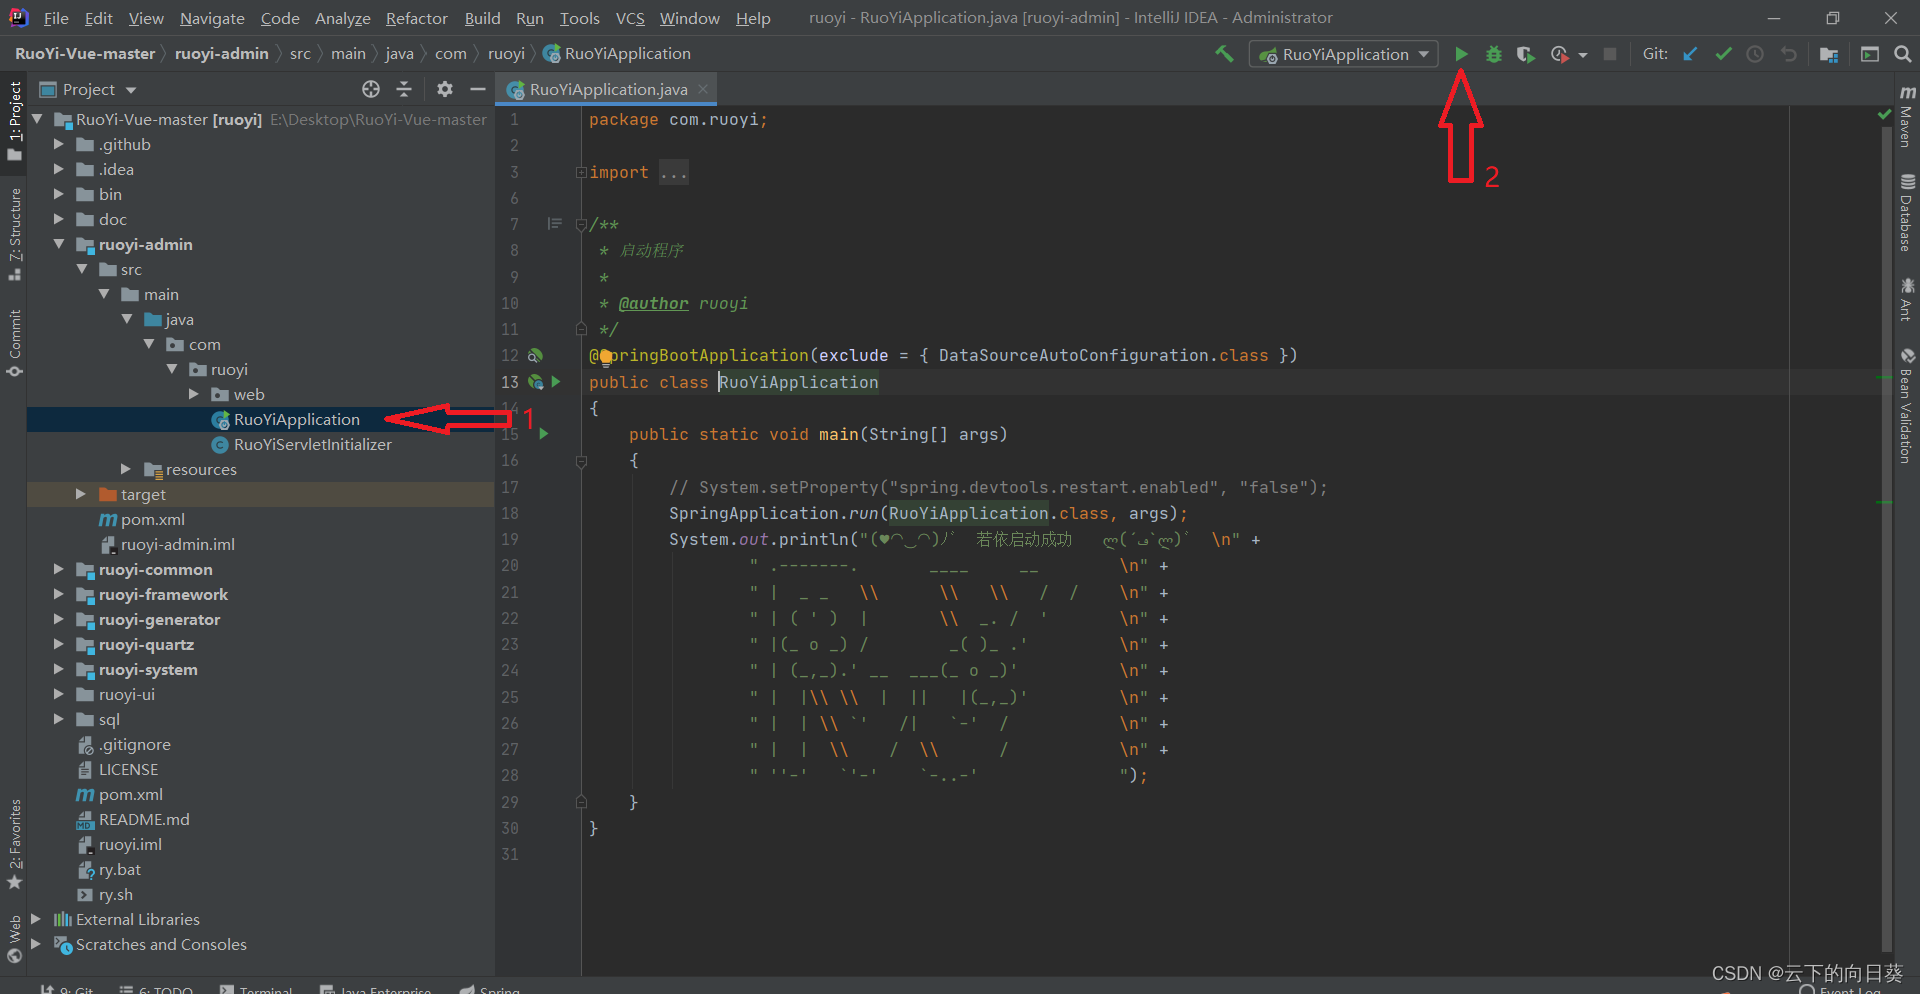Open Project Structure toolbar icon
This screenshot has width=1920, height=994.
click(1829, 54)
